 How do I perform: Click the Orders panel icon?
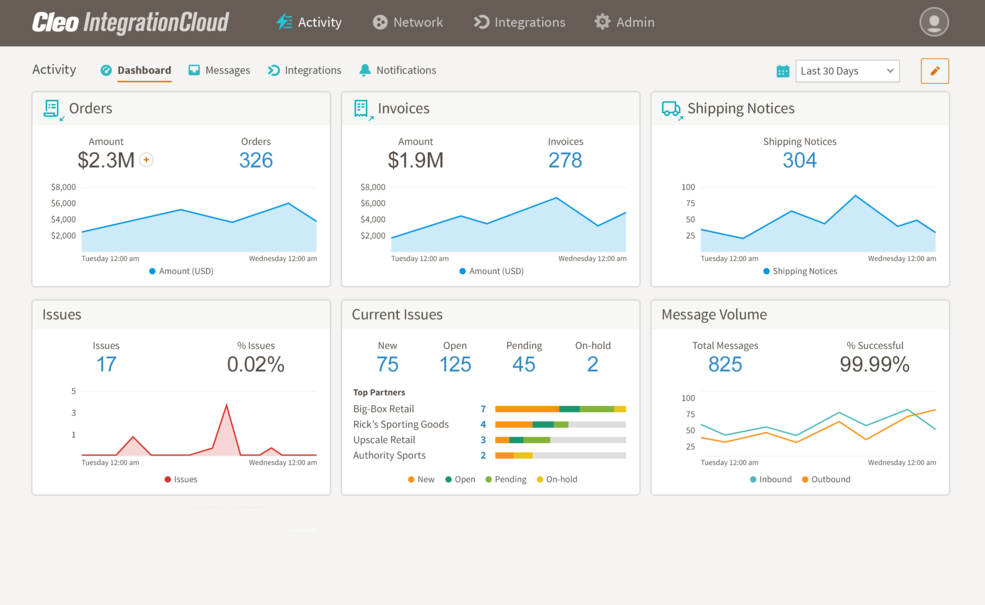pos(52,108)
